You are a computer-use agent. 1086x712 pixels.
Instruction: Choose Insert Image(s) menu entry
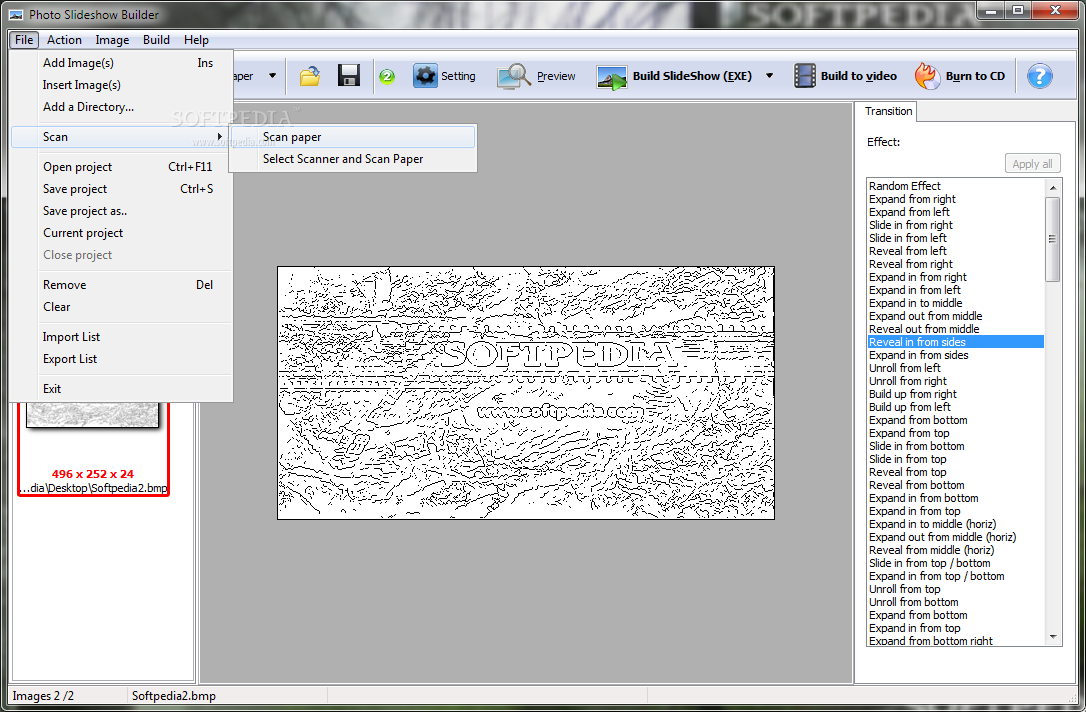[122, 84]
